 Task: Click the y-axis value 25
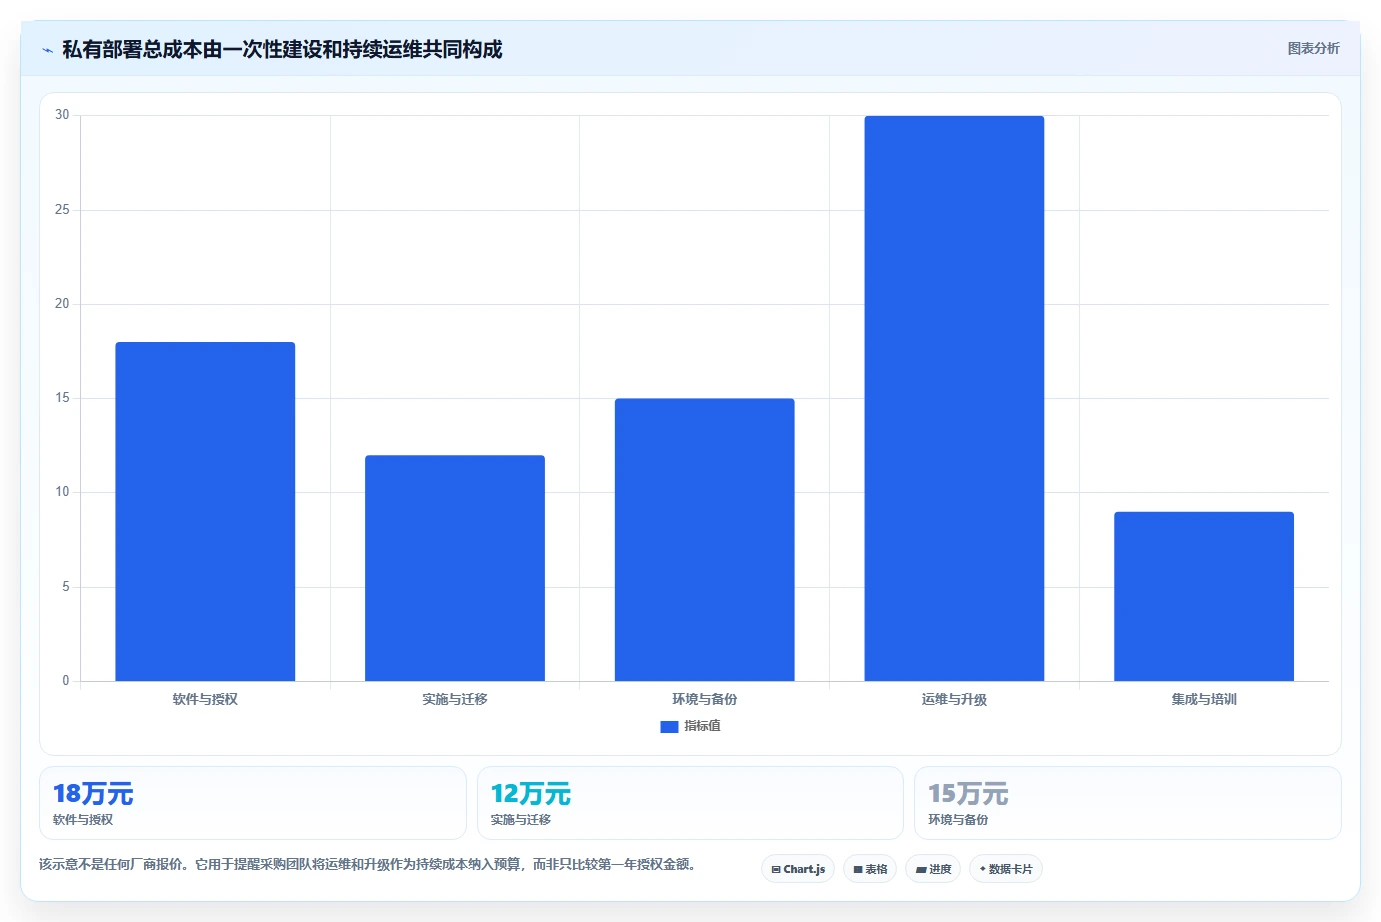62,209
